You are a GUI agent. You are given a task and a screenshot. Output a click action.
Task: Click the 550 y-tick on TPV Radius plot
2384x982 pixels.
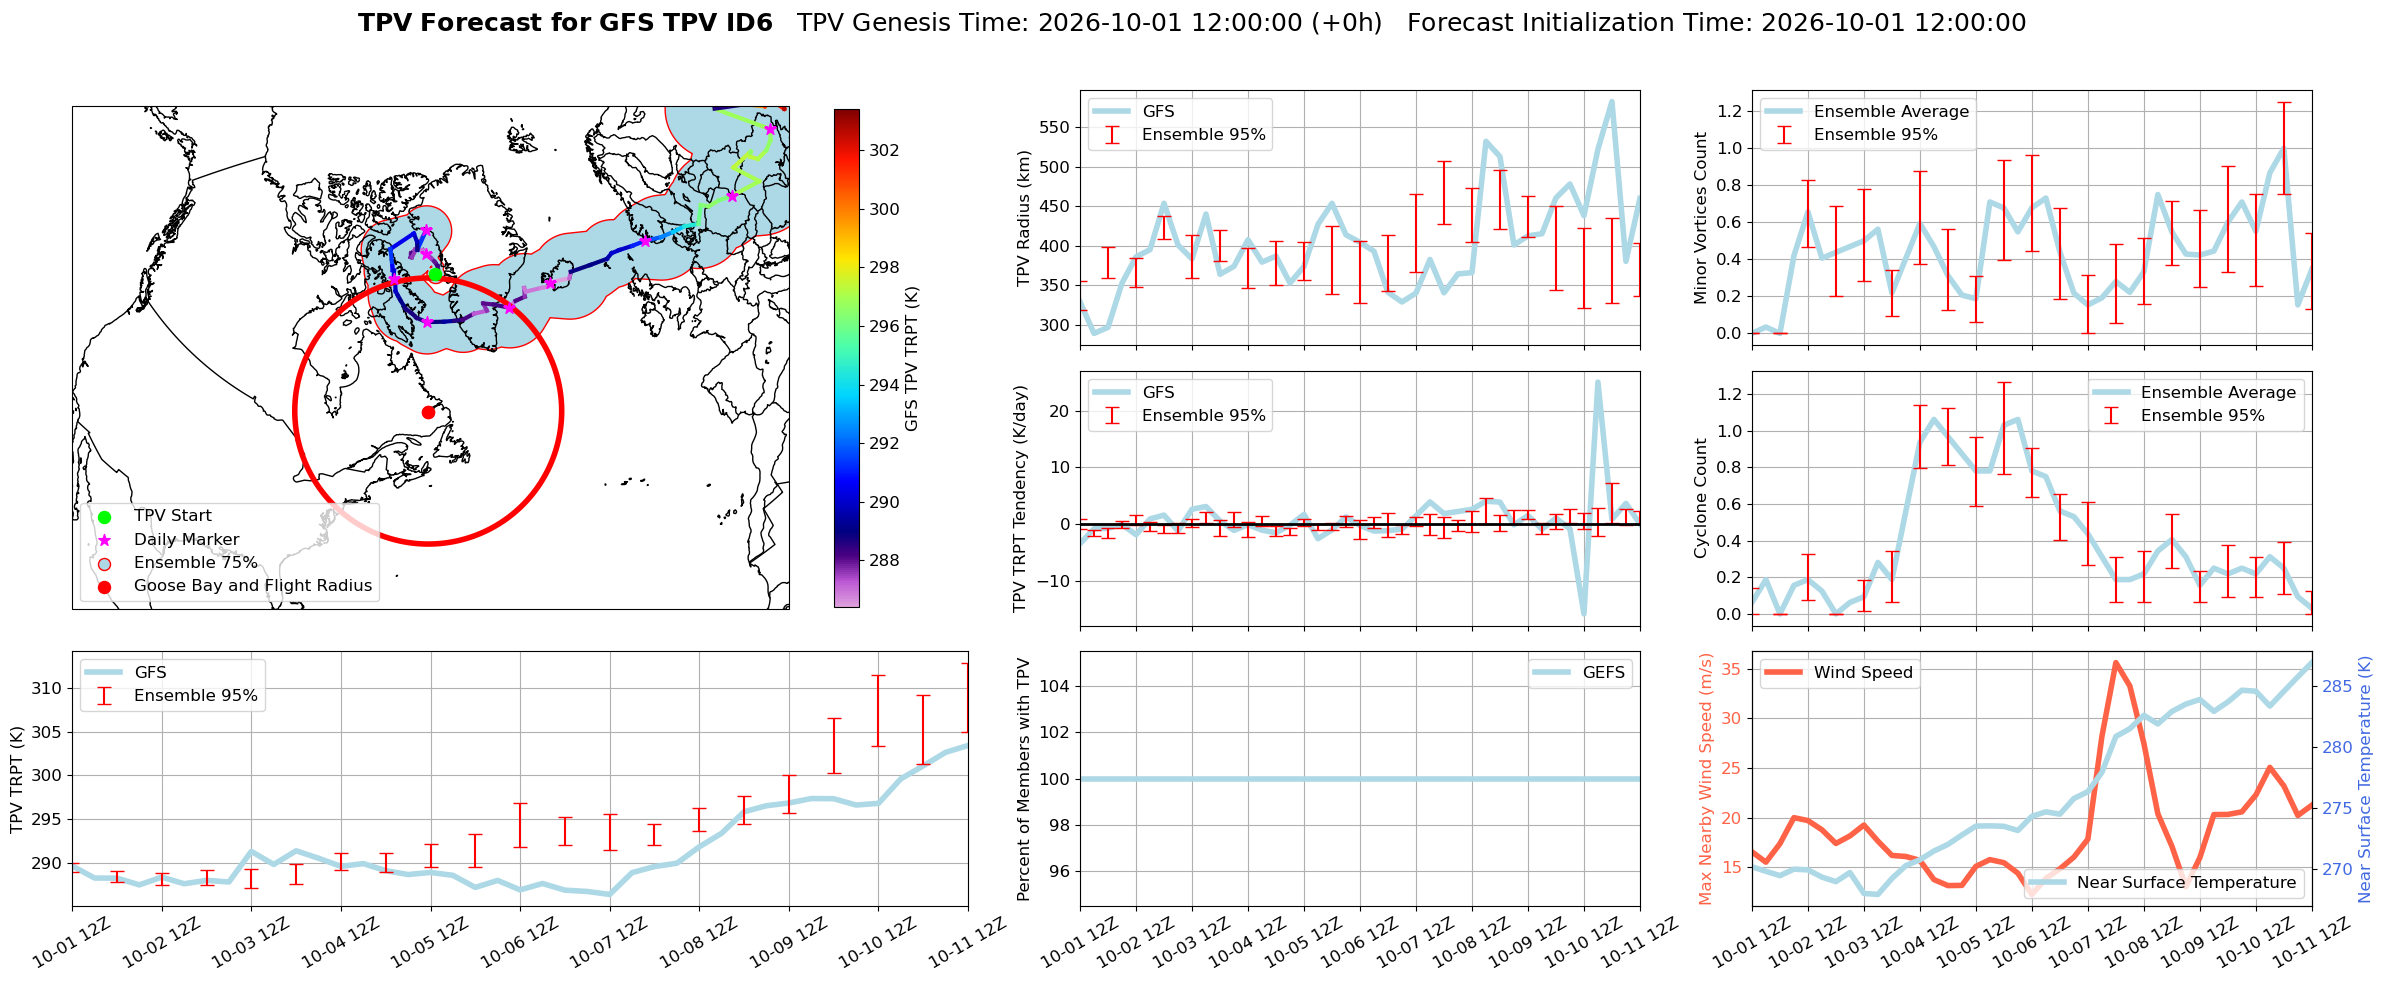[x=1054, y=128]
